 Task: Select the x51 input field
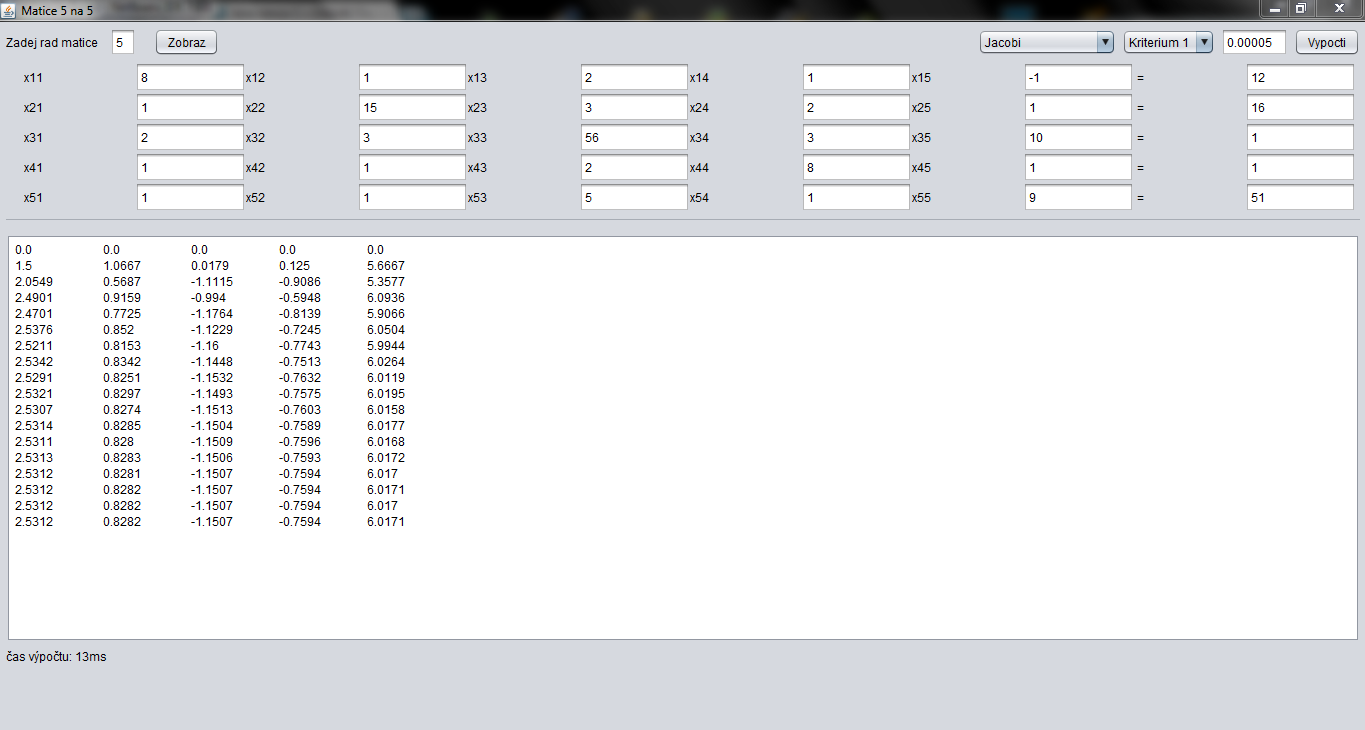click(x=190, y=198)
